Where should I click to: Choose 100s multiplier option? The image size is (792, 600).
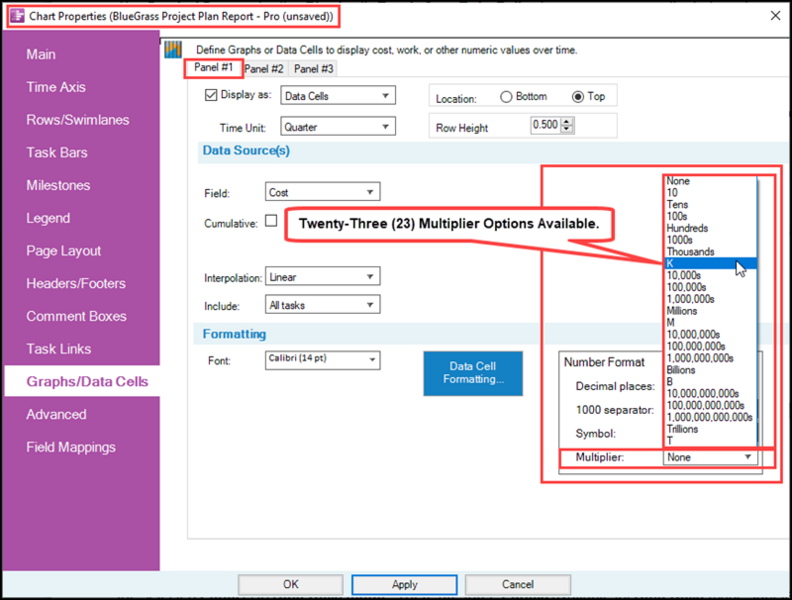710,216
